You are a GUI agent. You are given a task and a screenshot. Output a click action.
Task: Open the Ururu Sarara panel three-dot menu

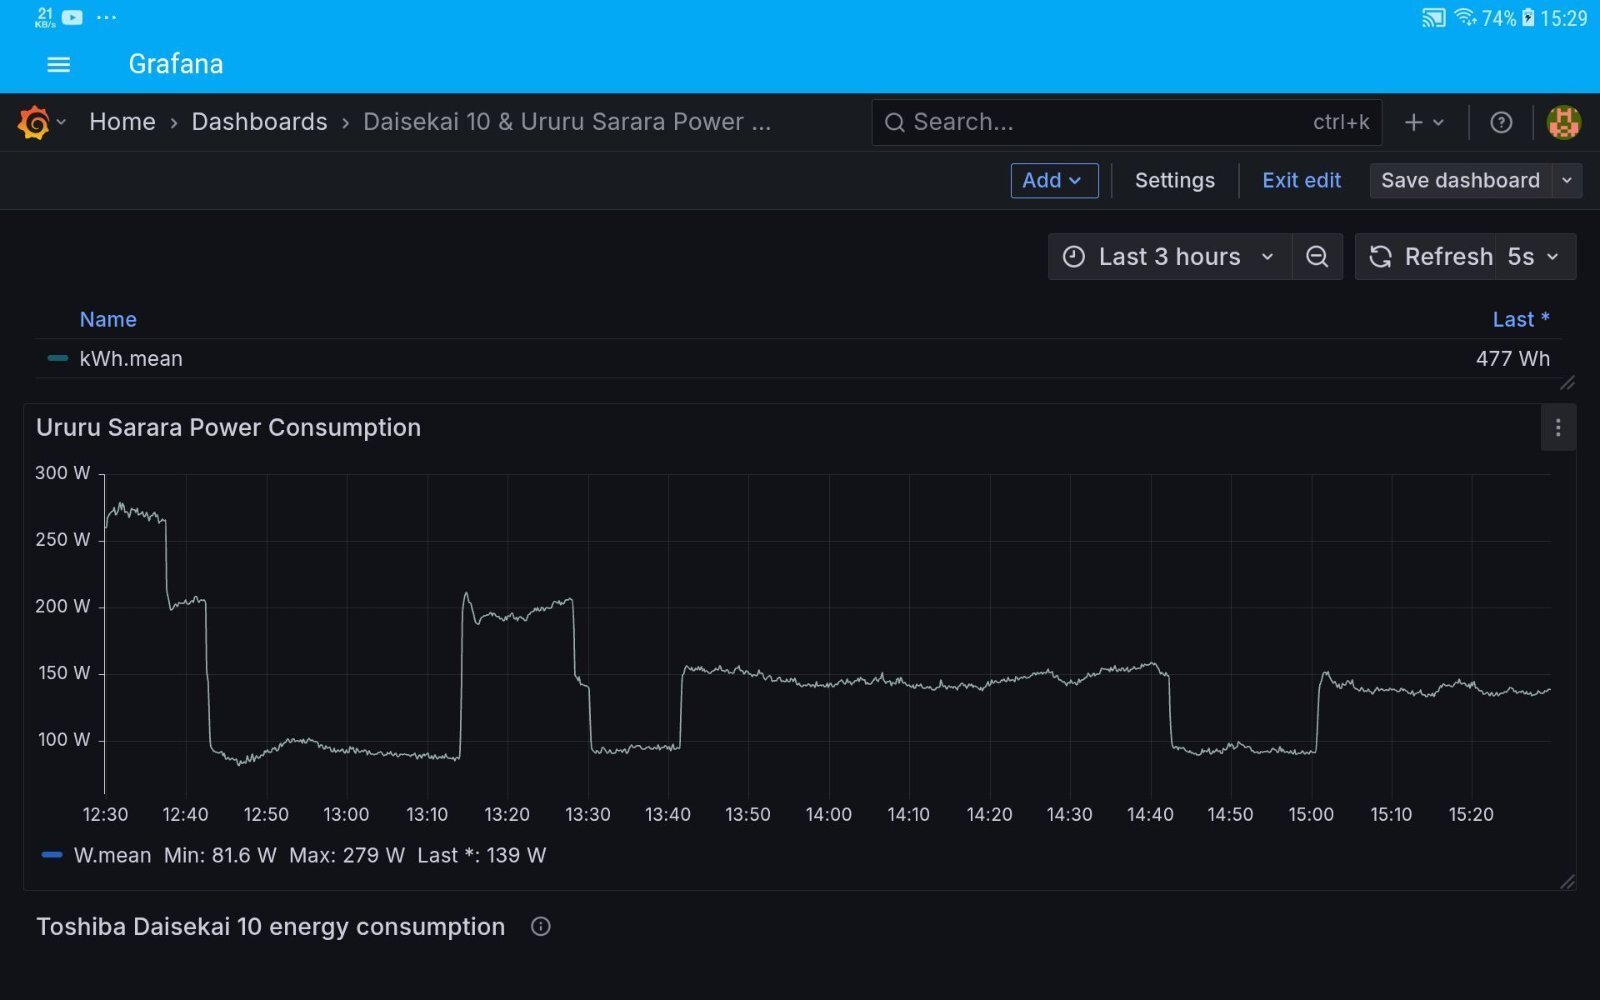pyautogui.click(x=1558, y=428)
